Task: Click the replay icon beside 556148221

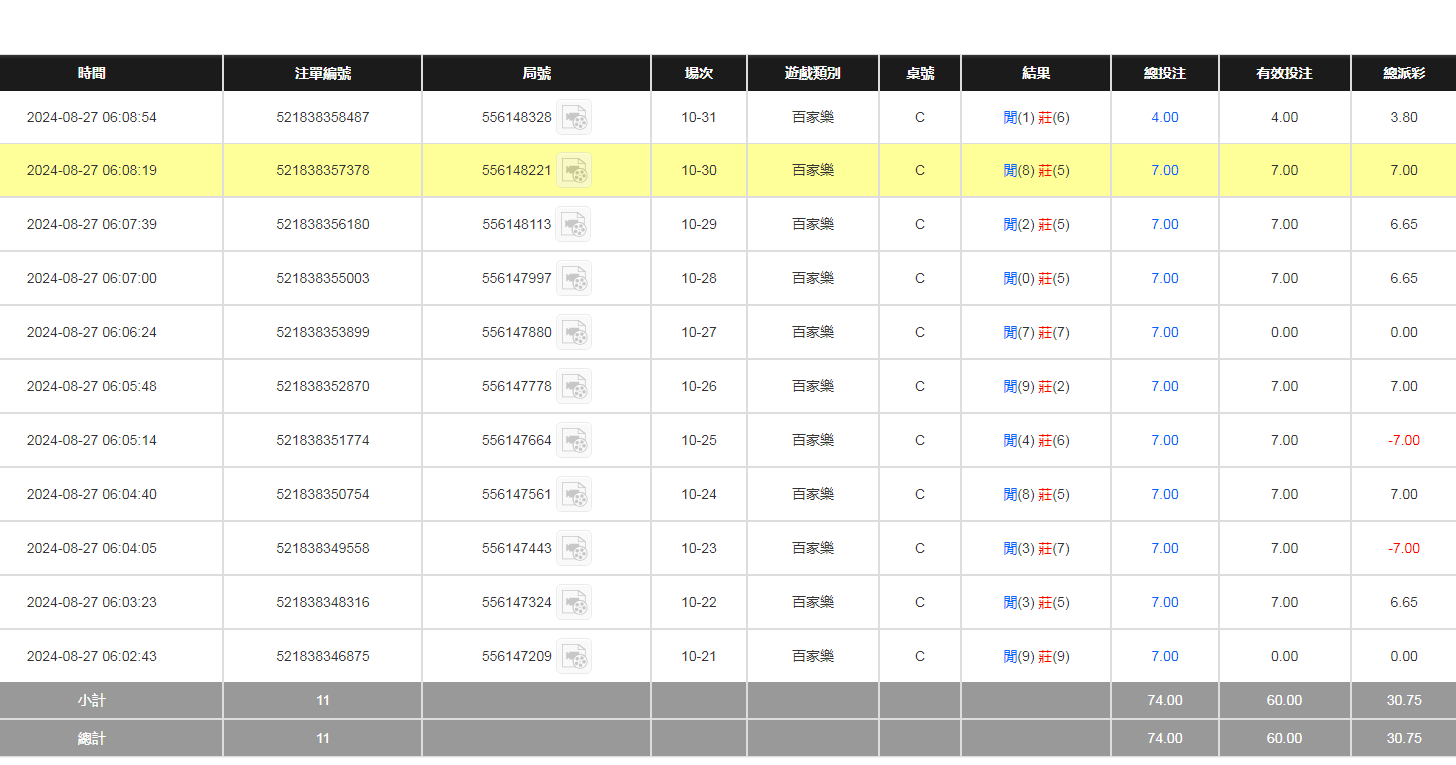Action: tap(573, 171)
